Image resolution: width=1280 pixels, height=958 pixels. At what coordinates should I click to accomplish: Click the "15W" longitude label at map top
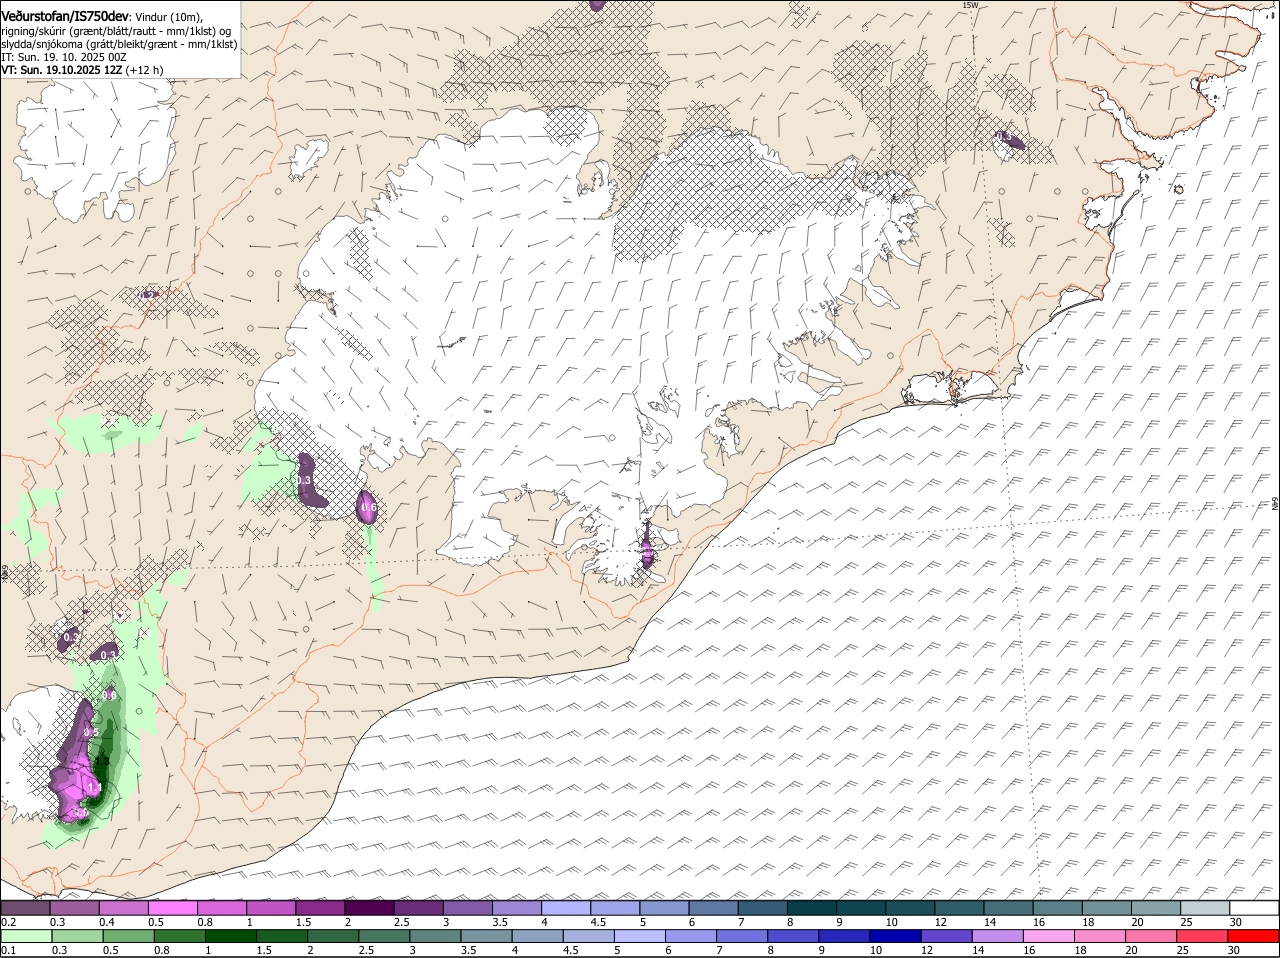click(969, 5)
